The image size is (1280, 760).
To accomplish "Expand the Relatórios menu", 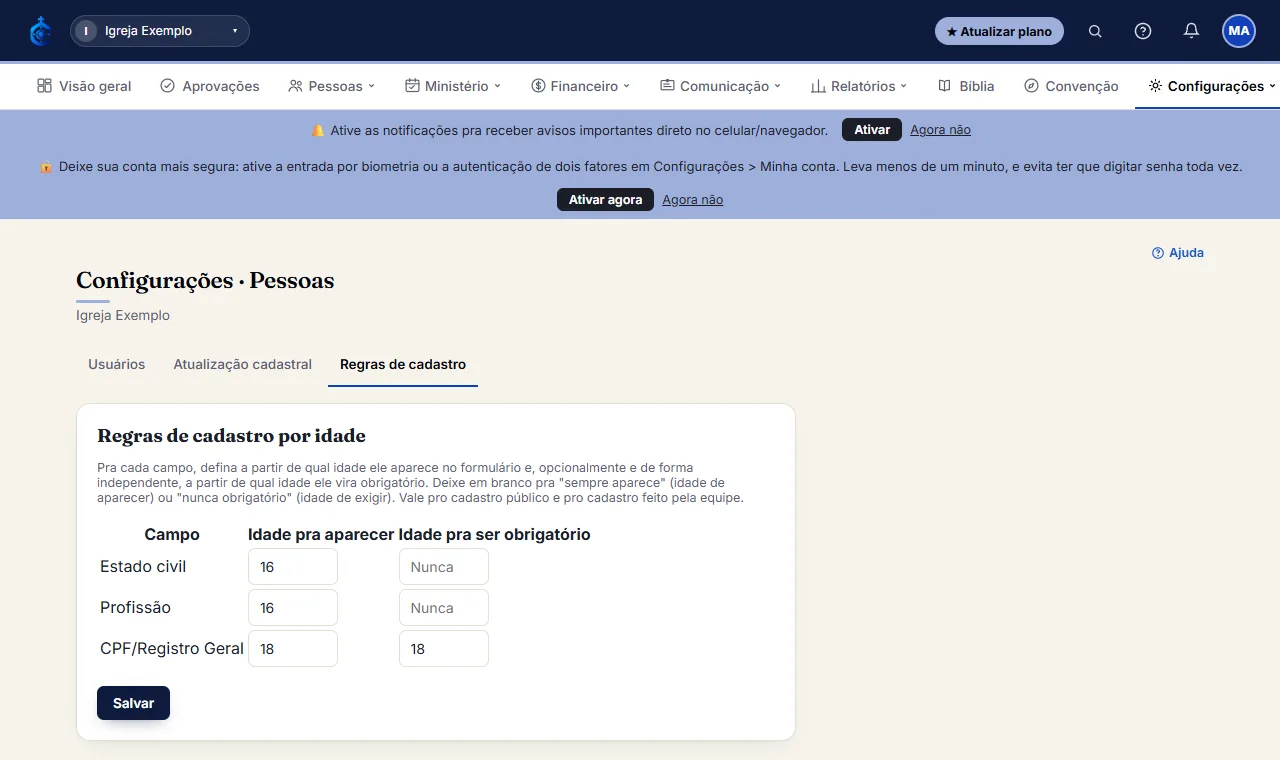I will coord(859,86).
